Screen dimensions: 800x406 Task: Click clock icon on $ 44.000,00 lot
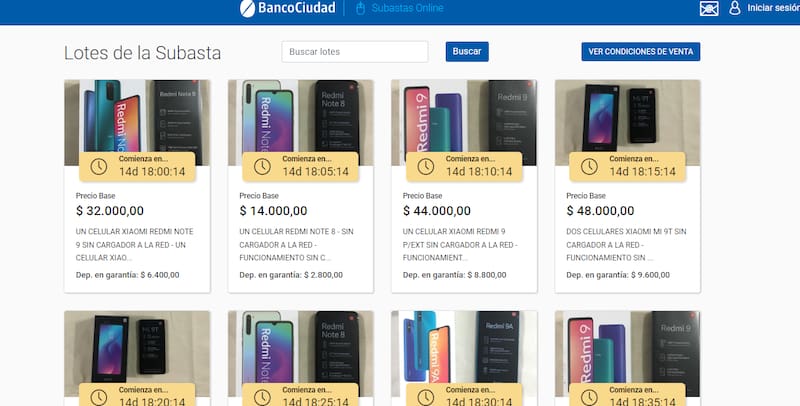tap(426, 166)
